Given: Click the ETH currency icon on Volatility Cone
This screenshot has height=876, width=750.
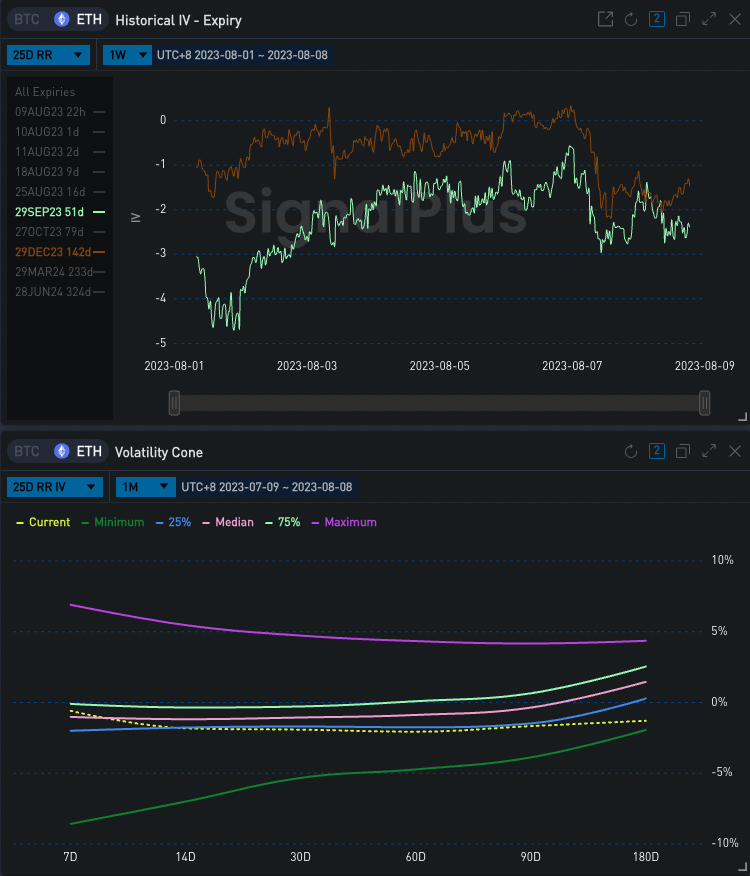Looking at the screenshot, I should click(x=61, y=451).
